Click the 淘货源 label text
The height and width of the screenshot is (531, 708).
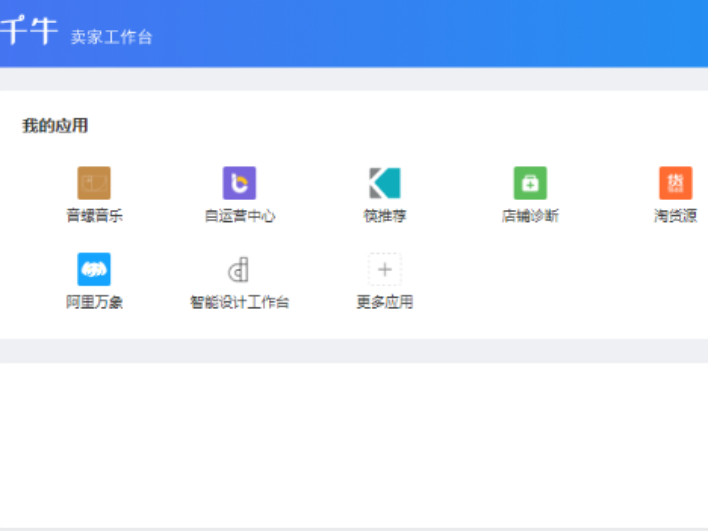point(675,215)
